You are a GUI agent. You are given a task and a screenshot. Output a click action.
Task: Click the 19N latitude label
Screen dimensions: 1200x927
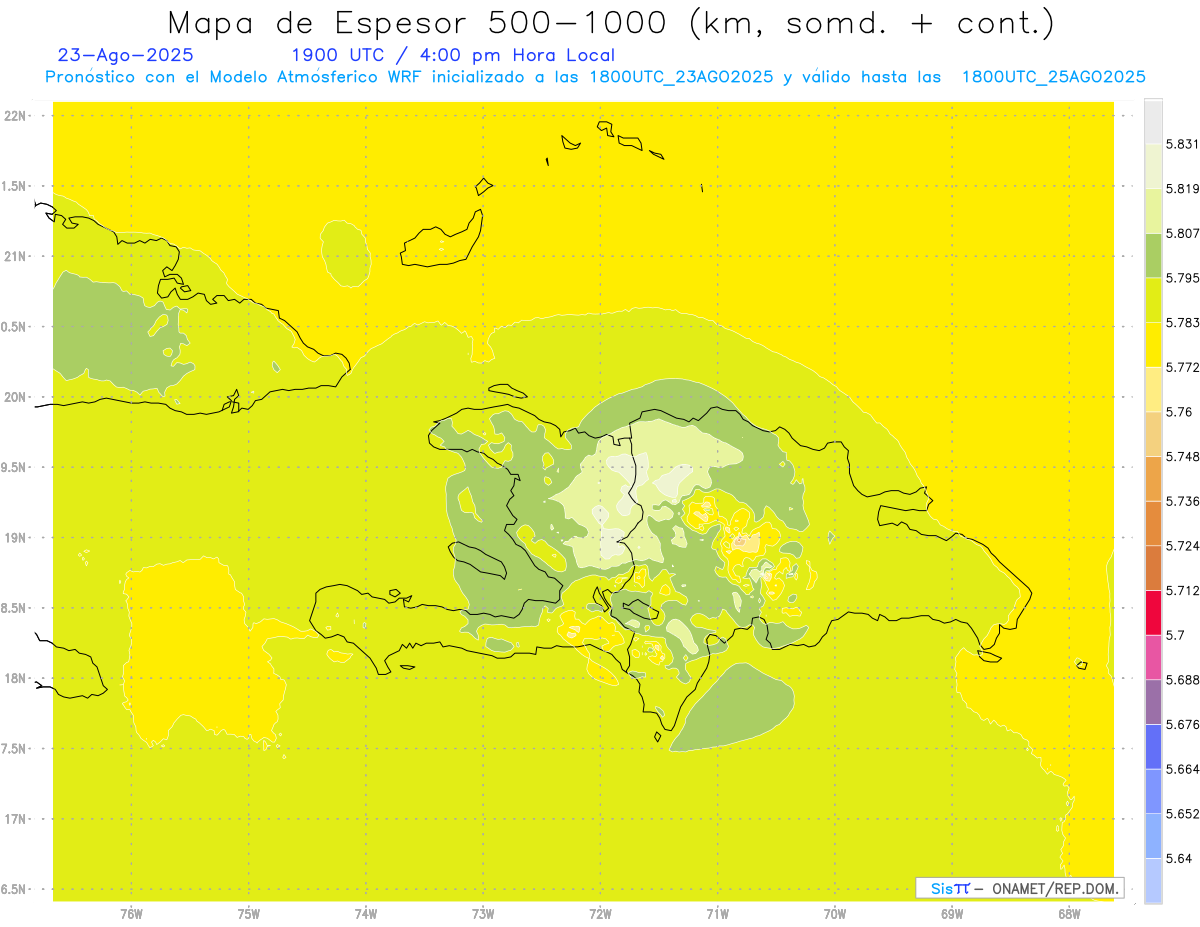(17, 538)
